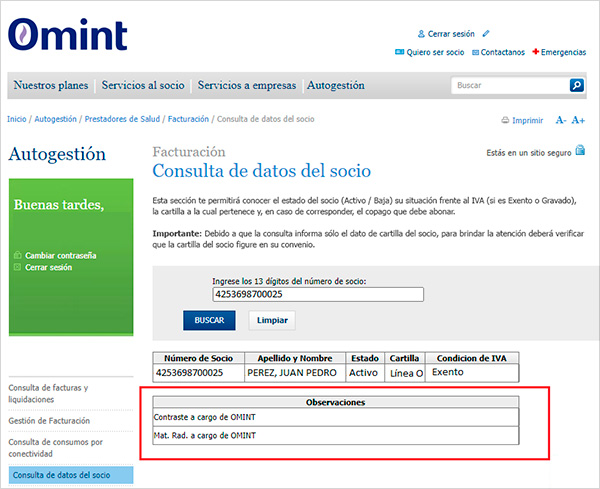The image size is (600, 489).
Task: Click the BUSCAR button
Action: [209, 320]
